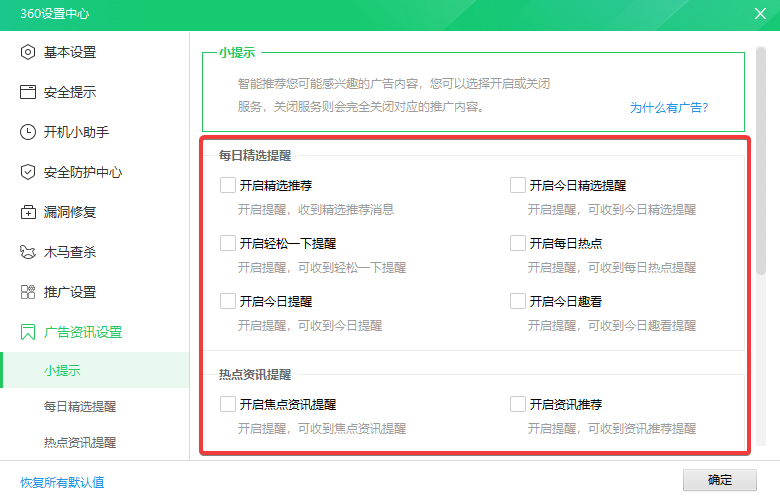Click 恢复所有默认值 link

(x=62, y=482)
